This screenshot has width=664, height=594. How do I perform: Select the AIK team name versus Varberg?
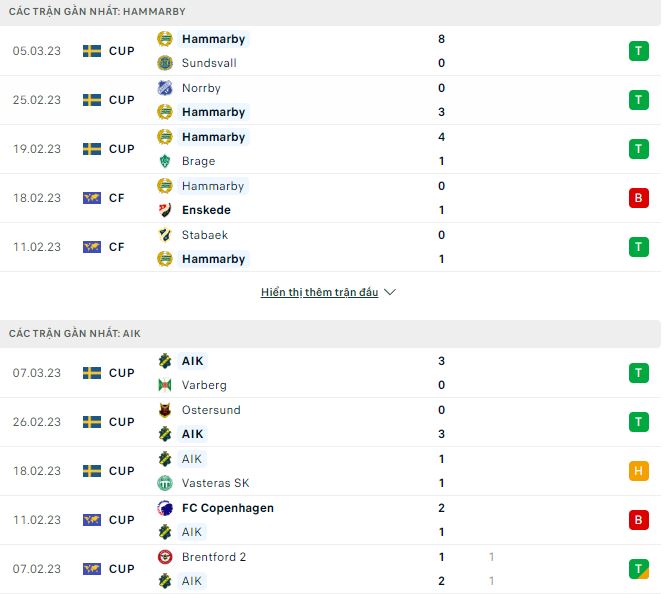193,361
